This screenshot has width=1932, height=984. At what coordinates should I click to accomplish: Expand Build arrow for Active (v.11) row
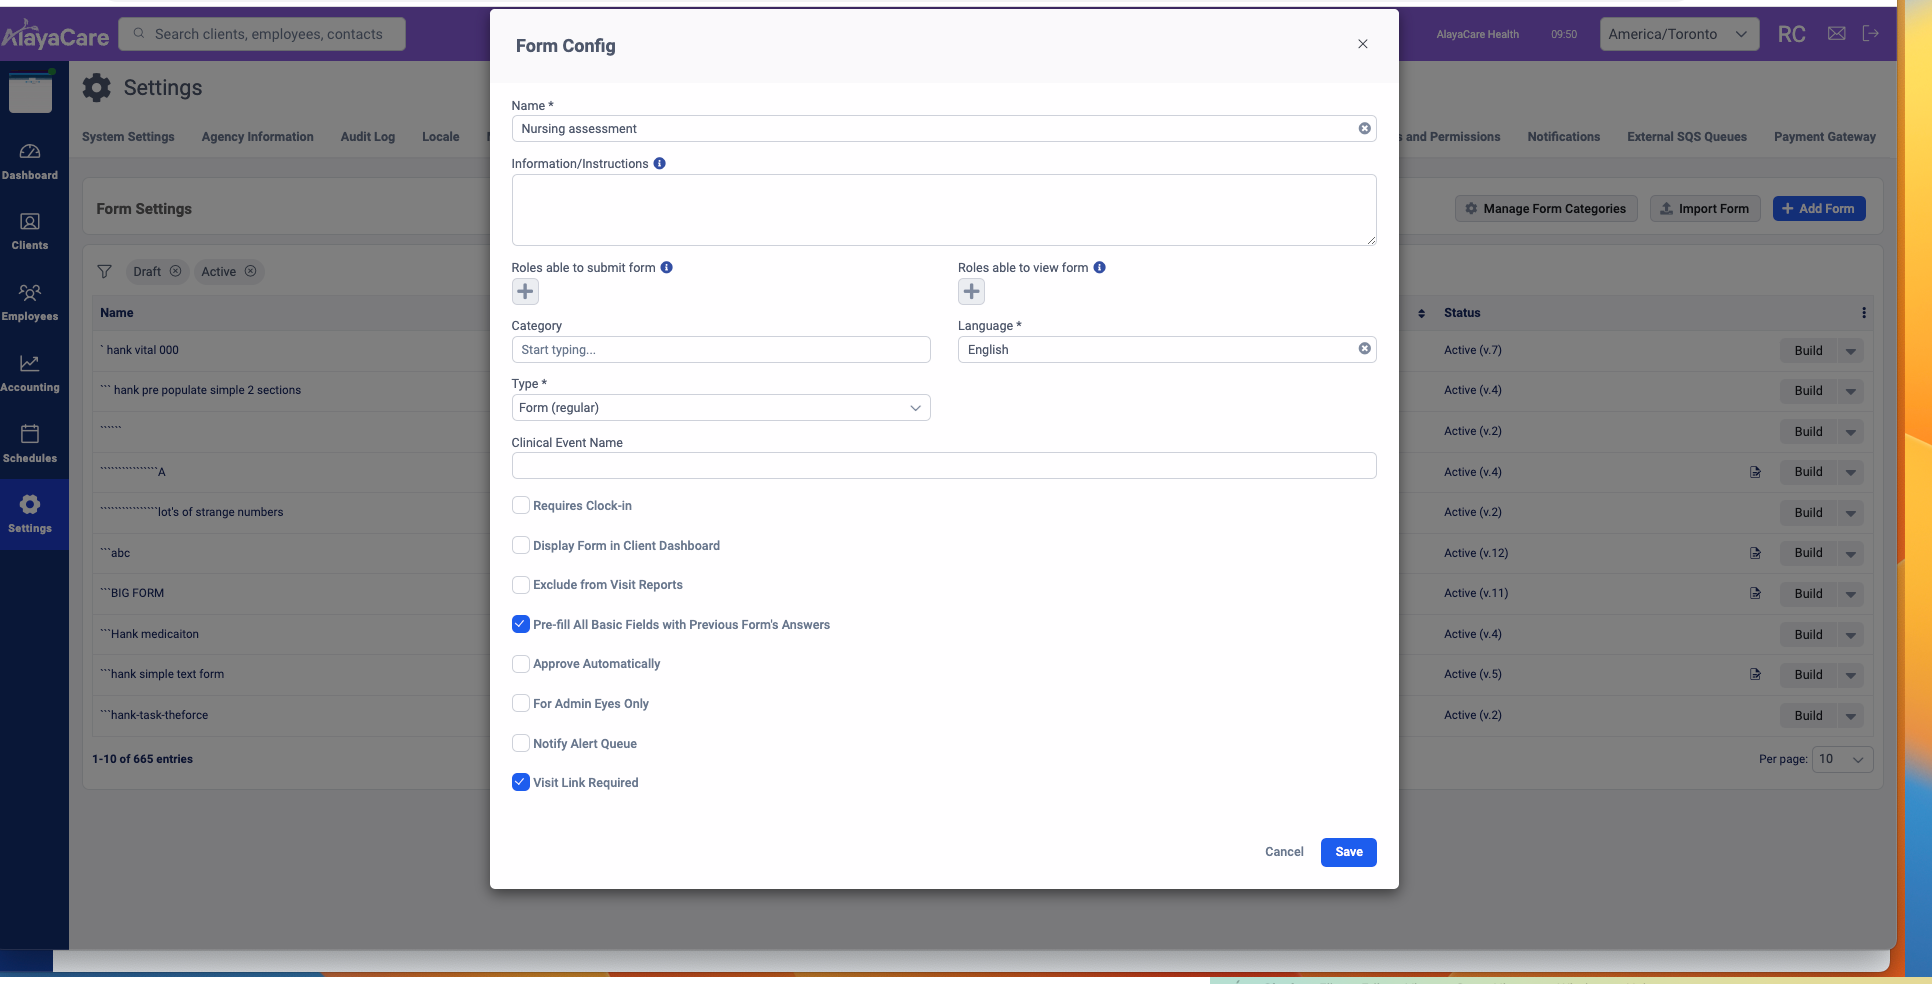coord(1850,594)
